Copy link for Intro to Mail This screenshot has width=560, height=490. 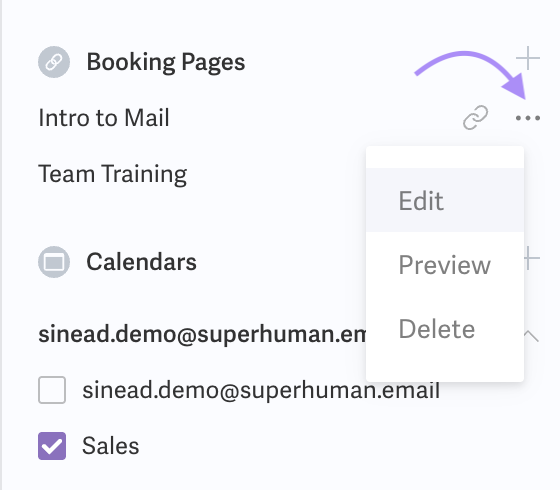(475, 117)
